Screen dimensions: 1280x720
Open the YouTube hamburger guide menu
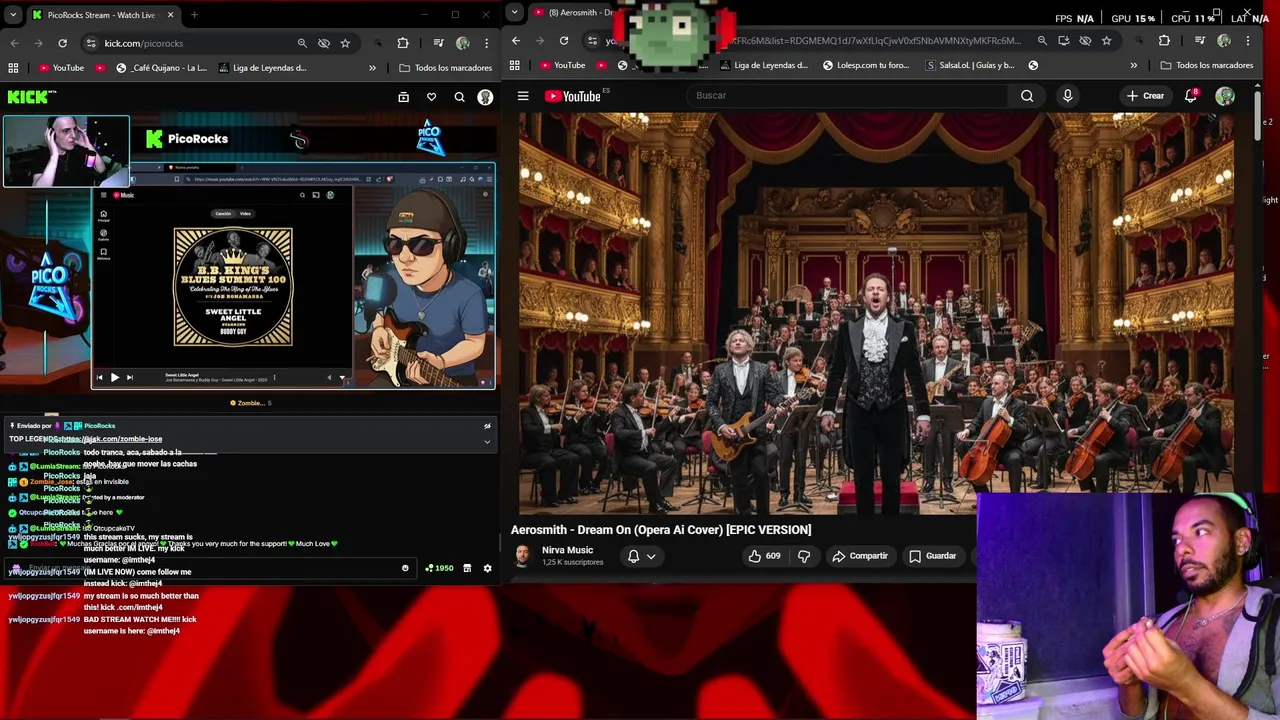(523, 96)
